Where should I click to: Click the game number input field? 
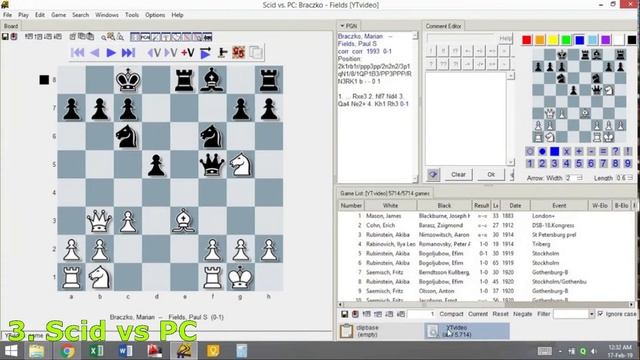point(422,314)
